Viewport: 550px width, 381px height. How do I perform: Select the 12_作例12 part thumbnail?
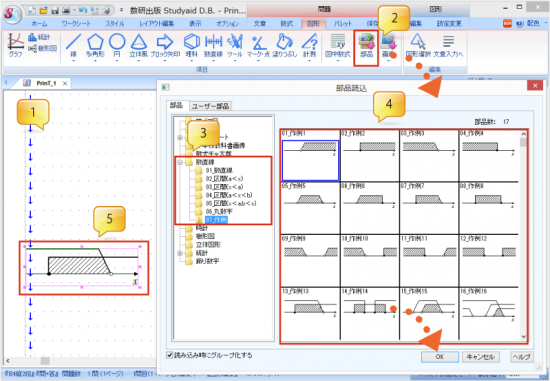(x=489, y=261)
